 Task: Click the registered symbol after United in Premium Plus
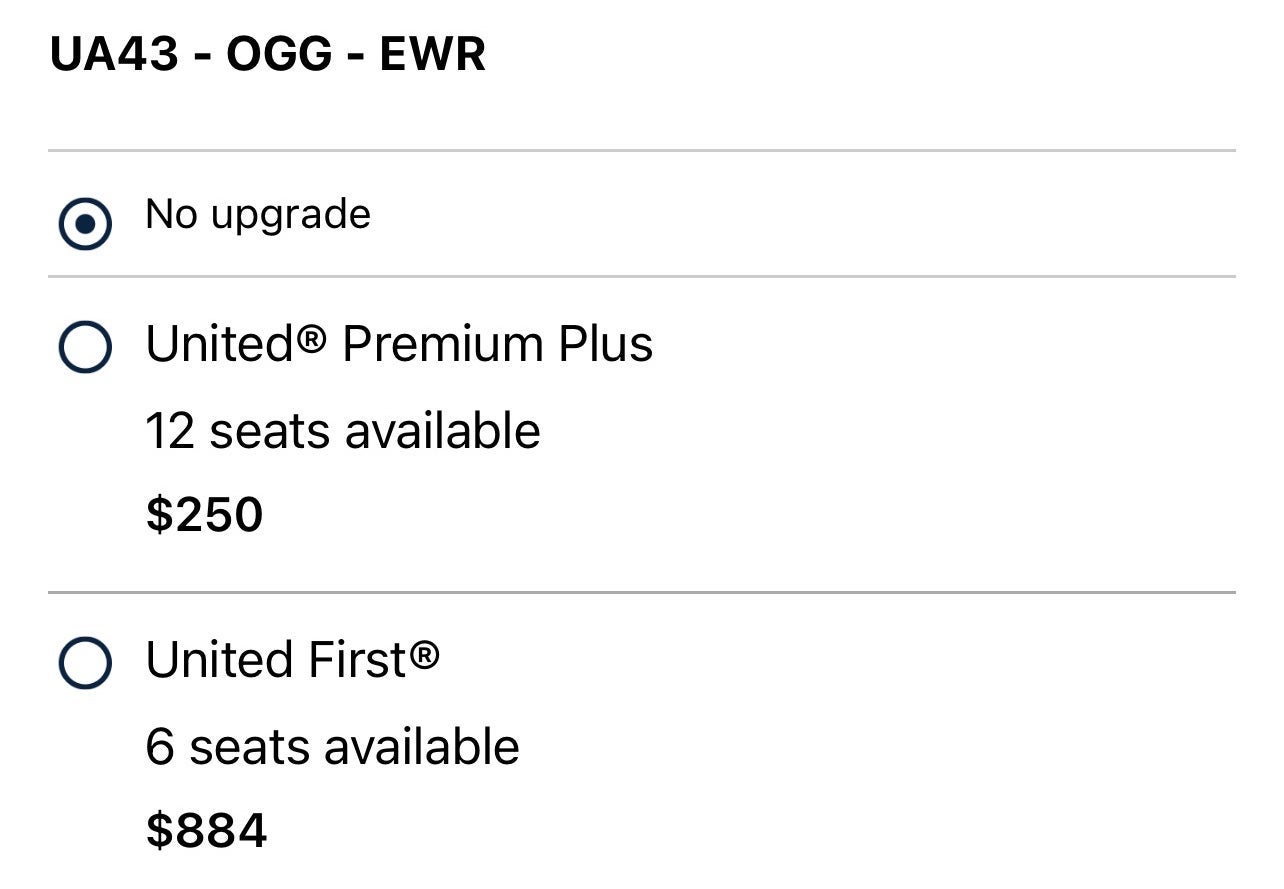(312, 339)
